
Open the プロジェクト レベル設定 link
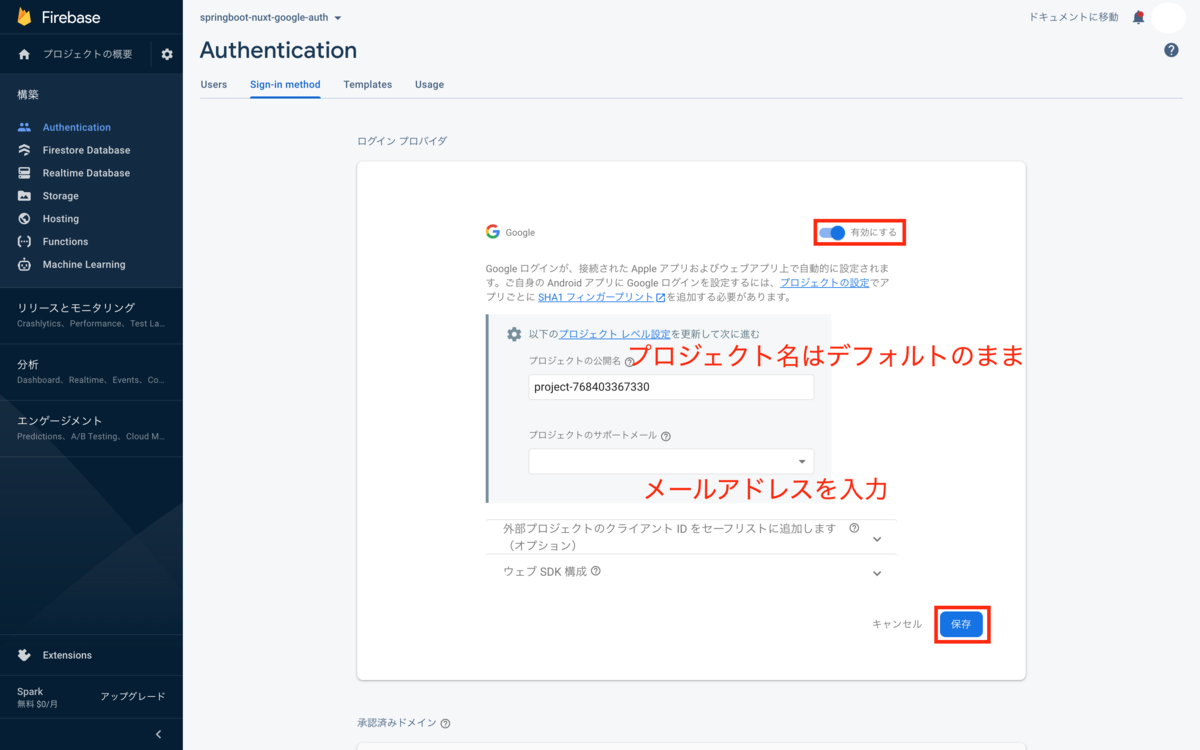[x=614, y=334]
